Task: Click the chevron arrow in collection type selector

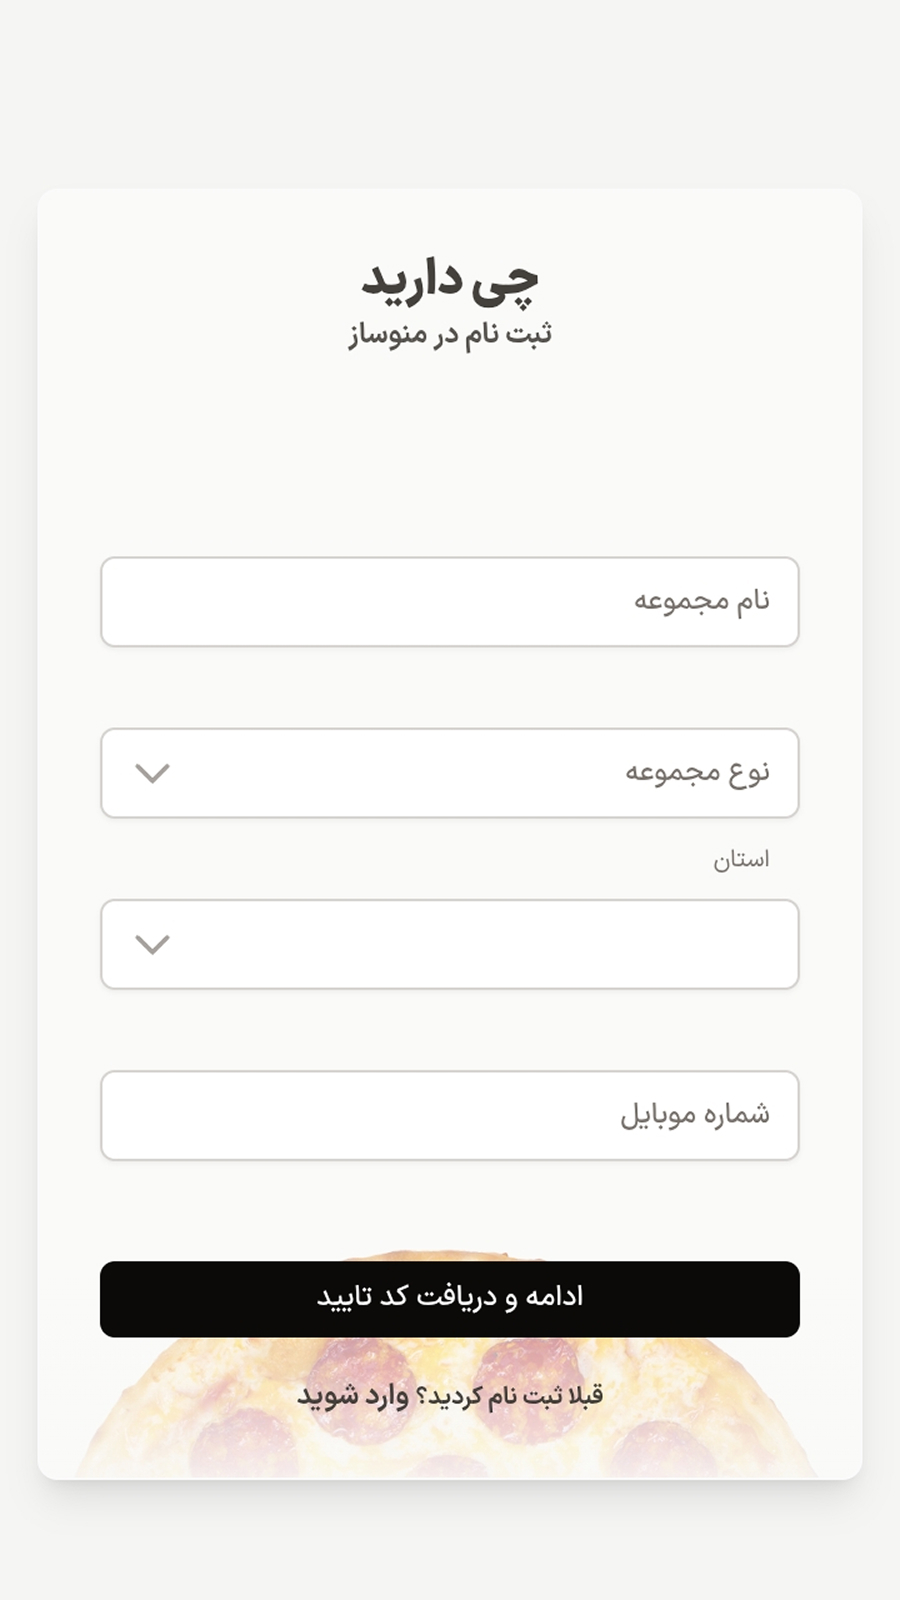Action: [x=152, y=773]
